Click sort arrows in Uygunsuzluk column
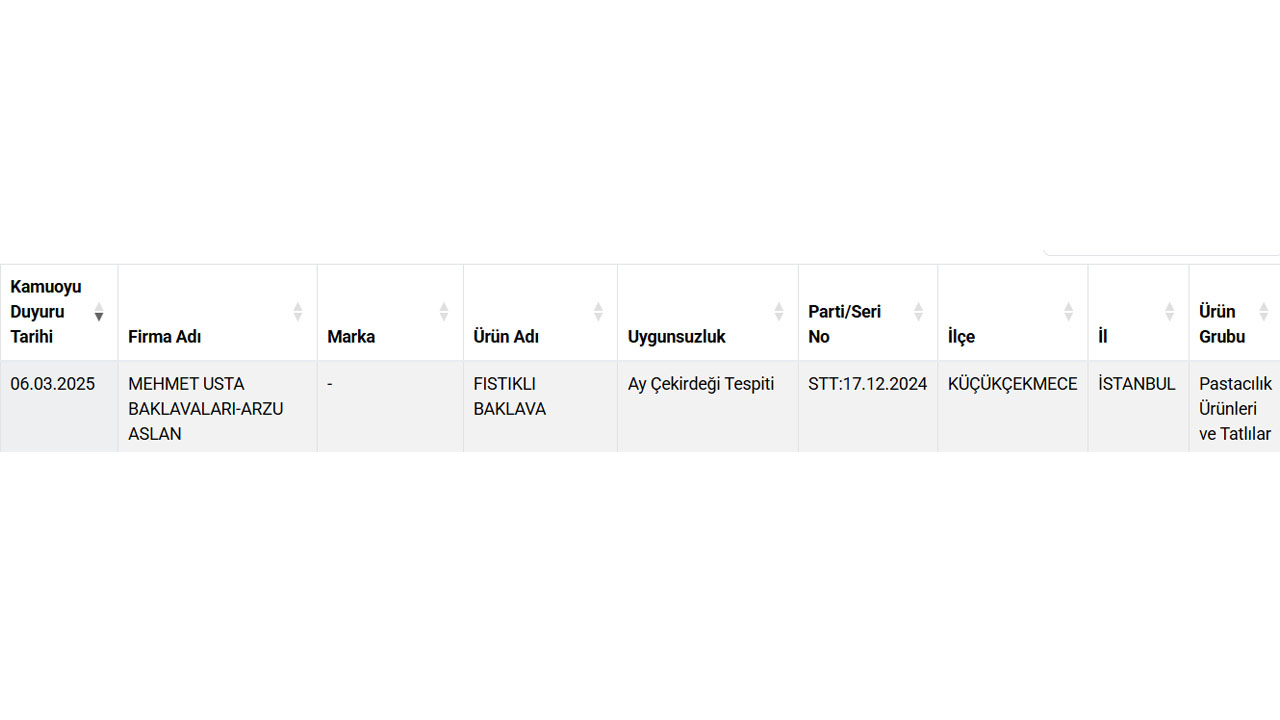 779,312
